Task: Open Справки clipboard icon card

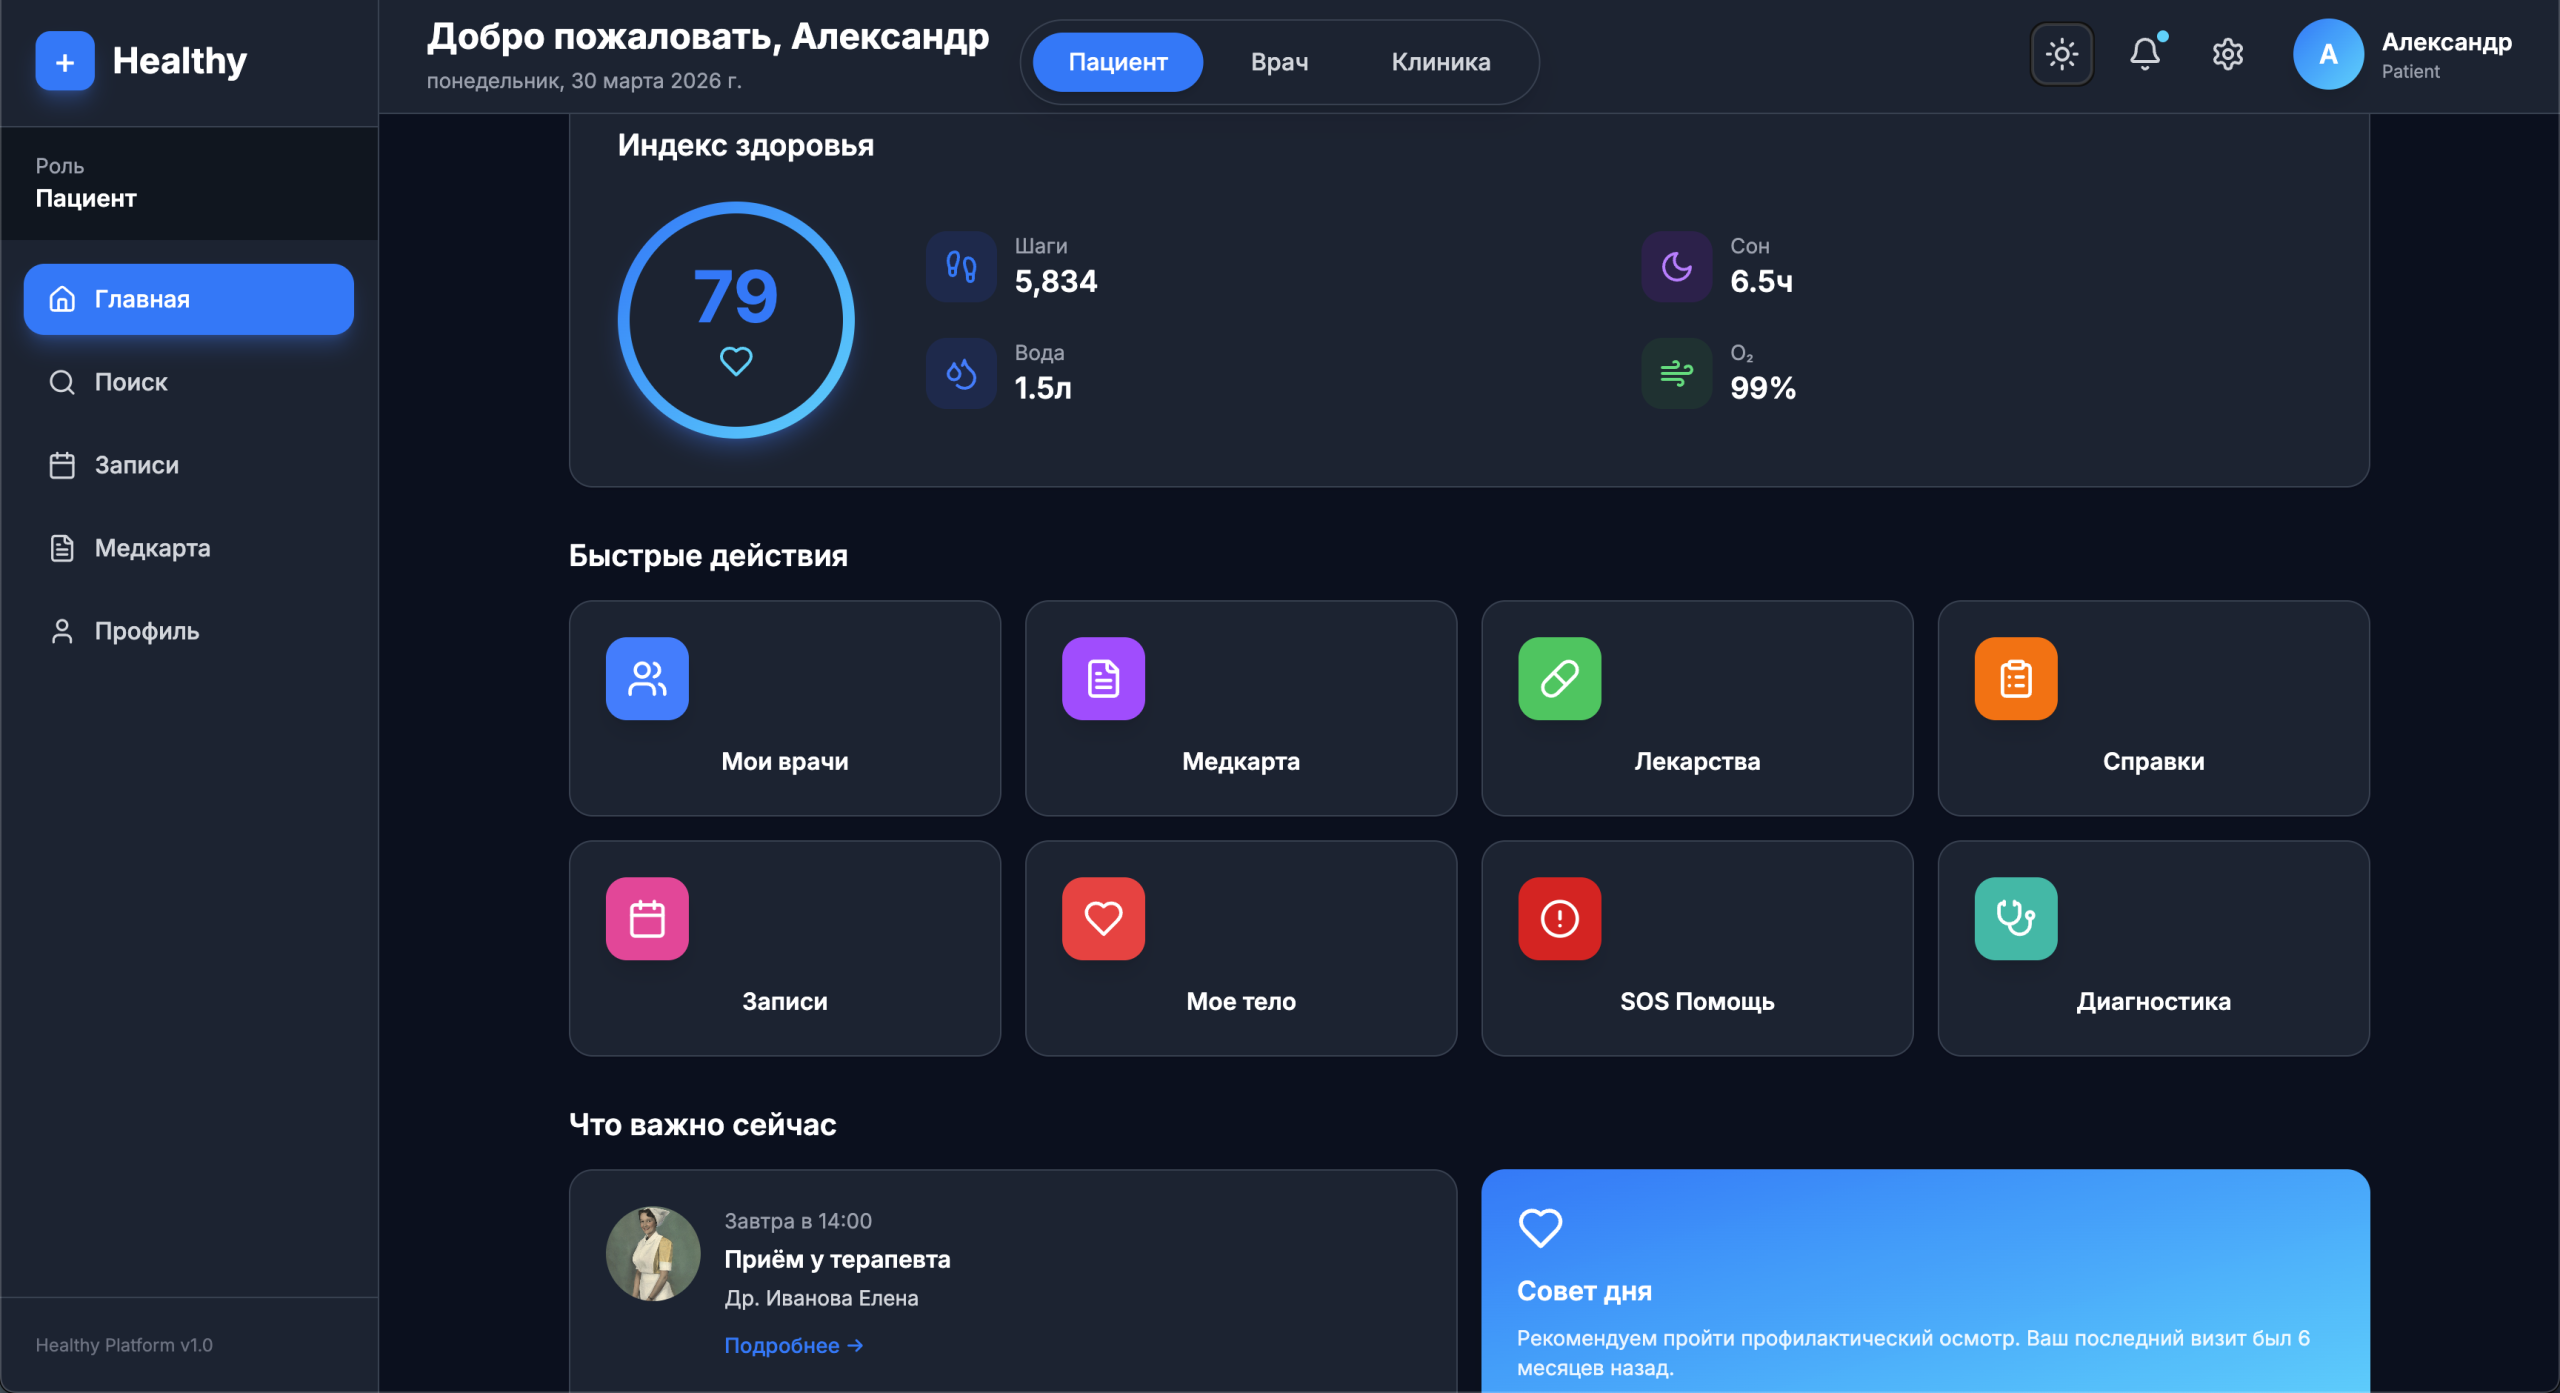Action: tap(2152, 708)
